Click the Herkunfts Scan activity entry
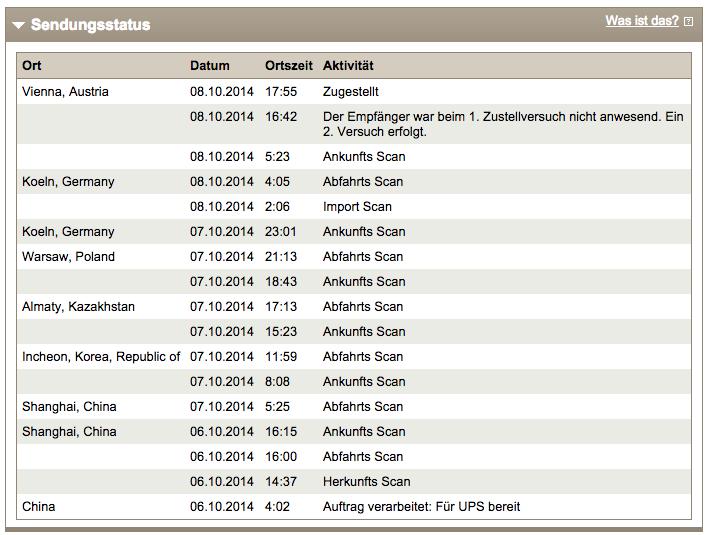This screenshot has height=535, width=709. click(366, 482)
